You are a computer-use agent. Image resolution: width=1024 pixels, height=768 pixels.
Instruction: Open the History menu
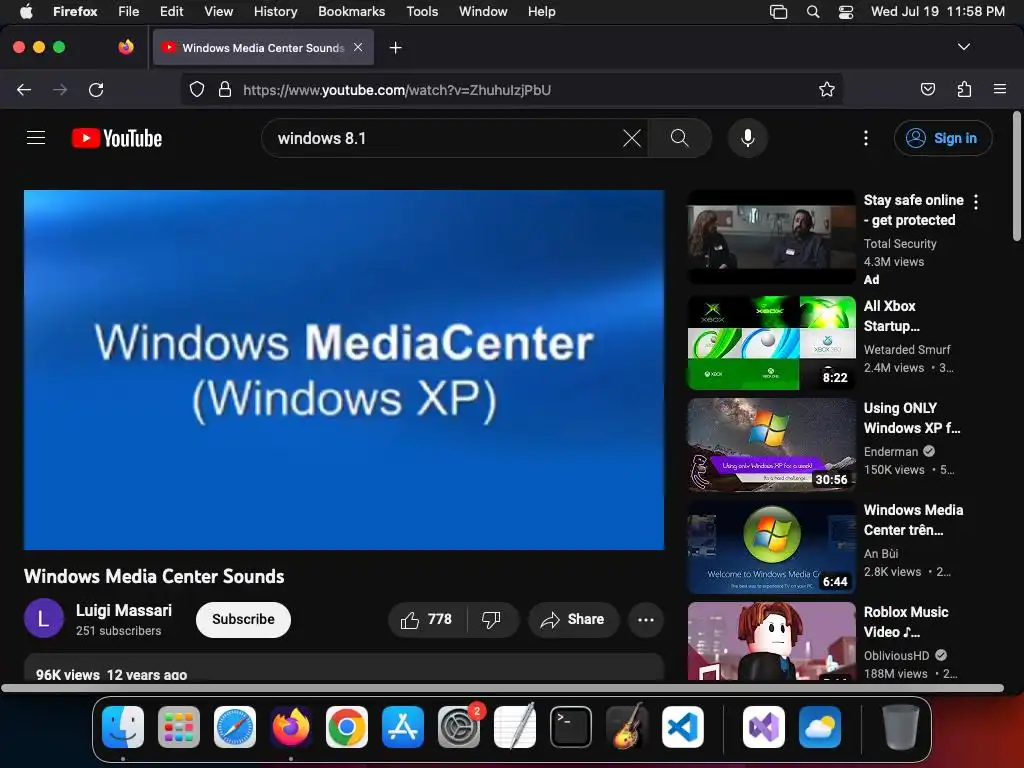(275, 11)
